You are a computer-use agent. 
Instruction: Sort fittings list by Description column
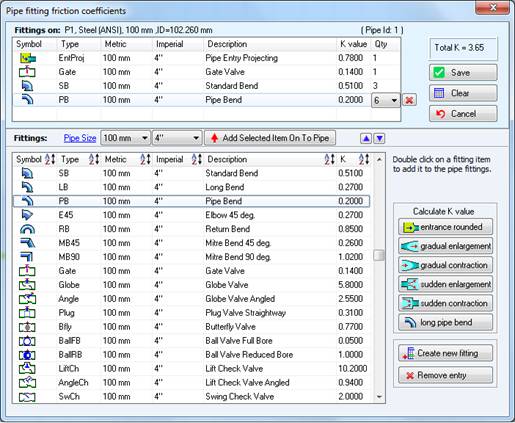[x=330, y=159]
